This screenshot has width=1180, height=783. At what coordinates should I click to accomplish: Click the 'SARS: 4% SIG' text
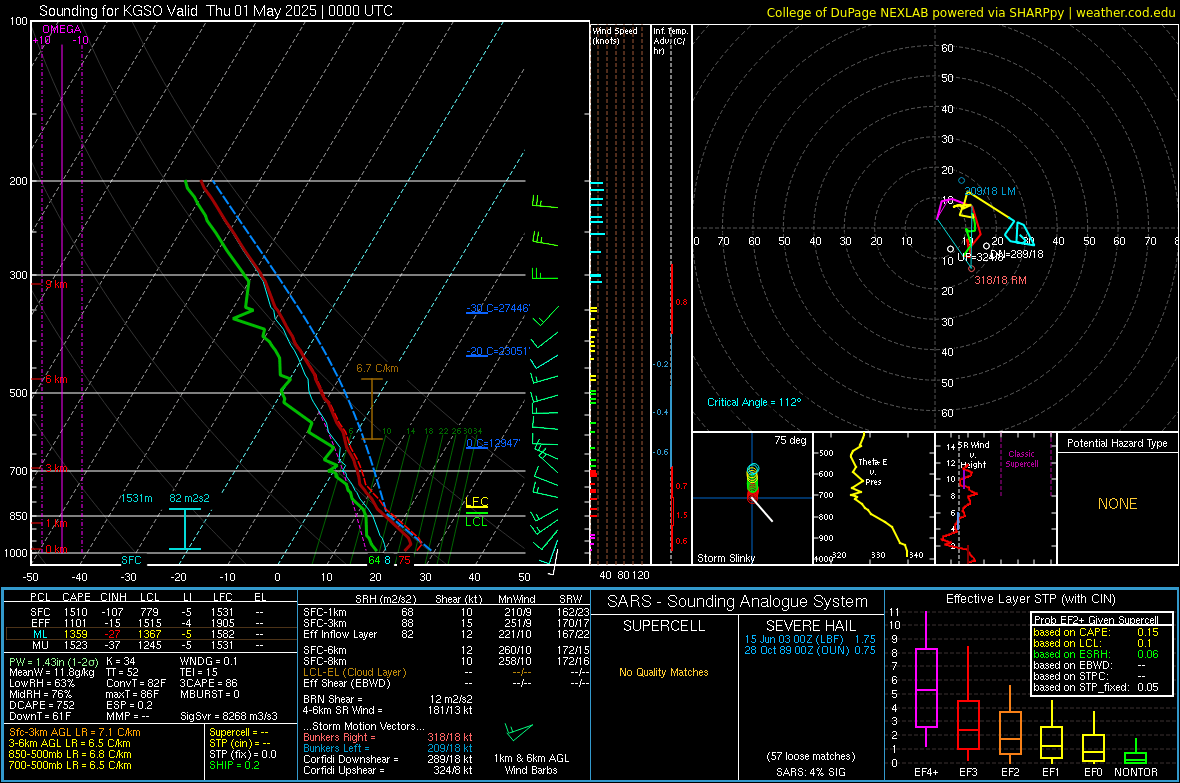tap(810, 772)
